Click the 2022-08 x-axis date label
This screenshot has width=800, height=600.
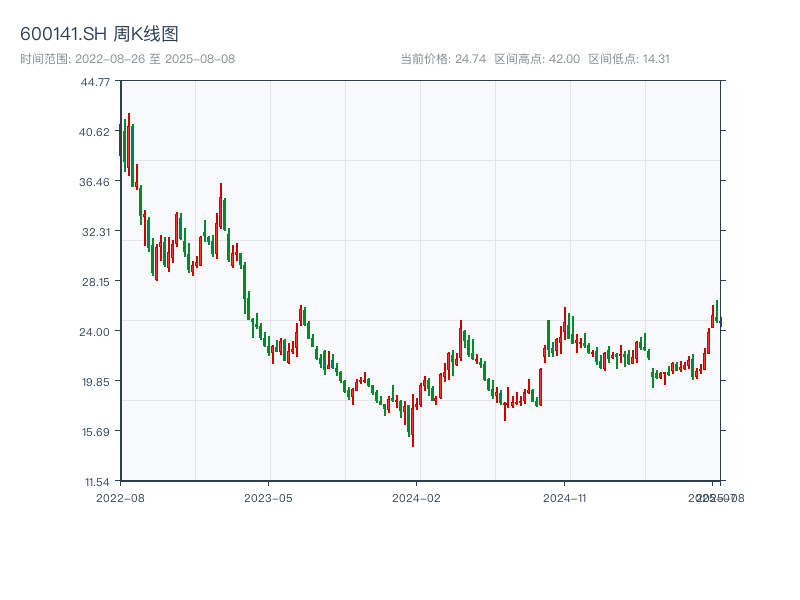[x=120, y=497]
